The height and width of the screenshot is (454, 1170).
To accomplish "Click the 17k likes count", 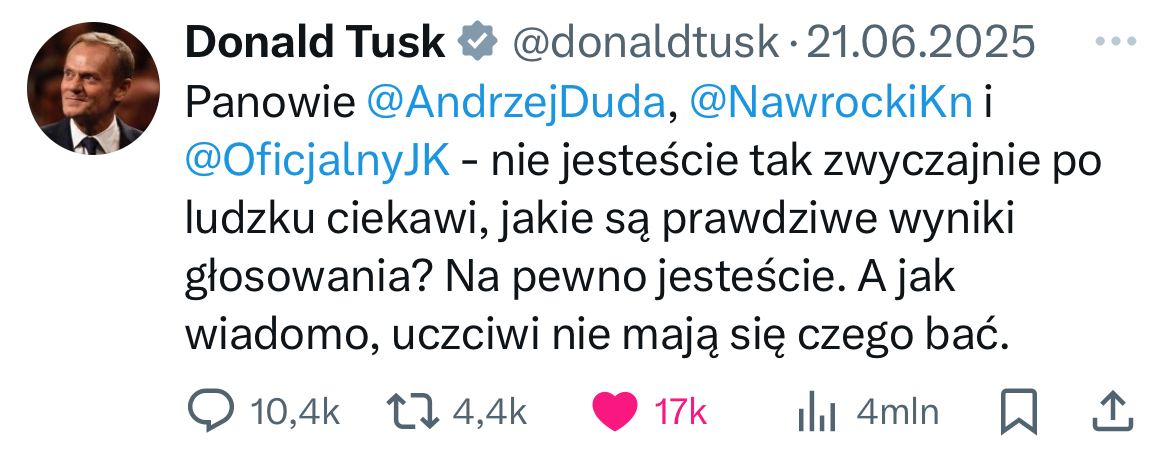I will 681,411.
